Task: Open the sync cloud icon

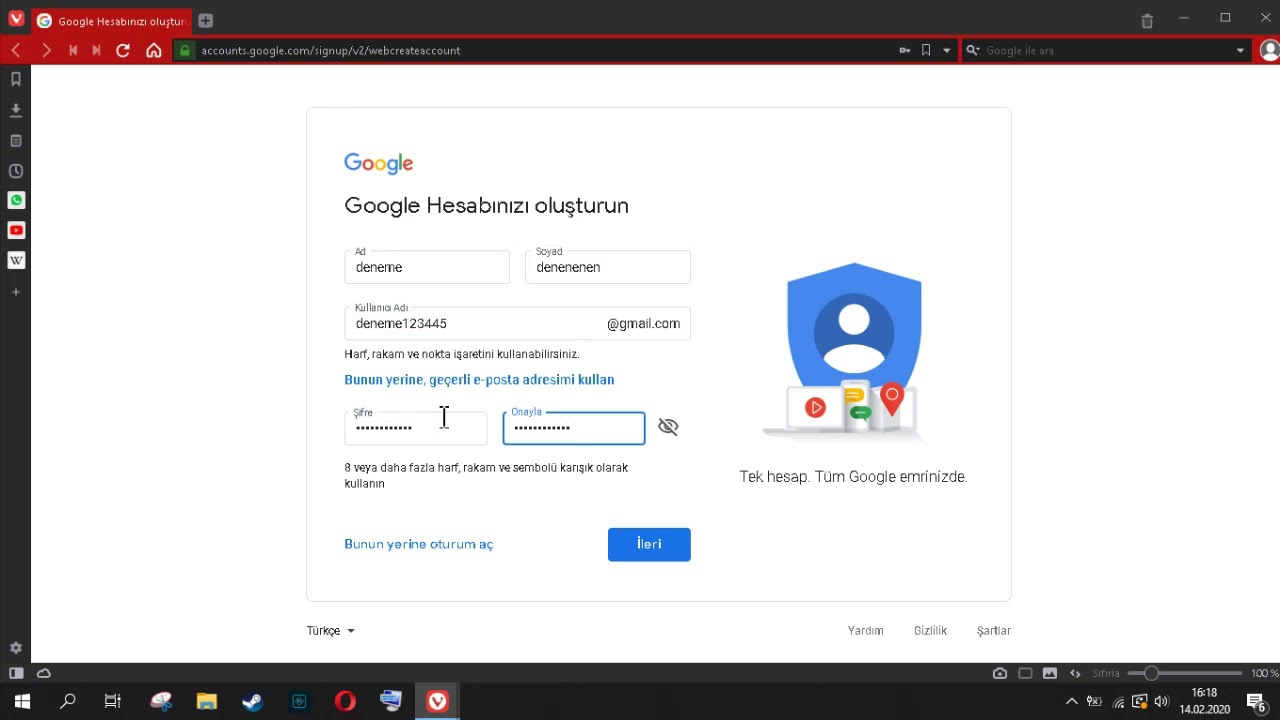Action: 44,673
